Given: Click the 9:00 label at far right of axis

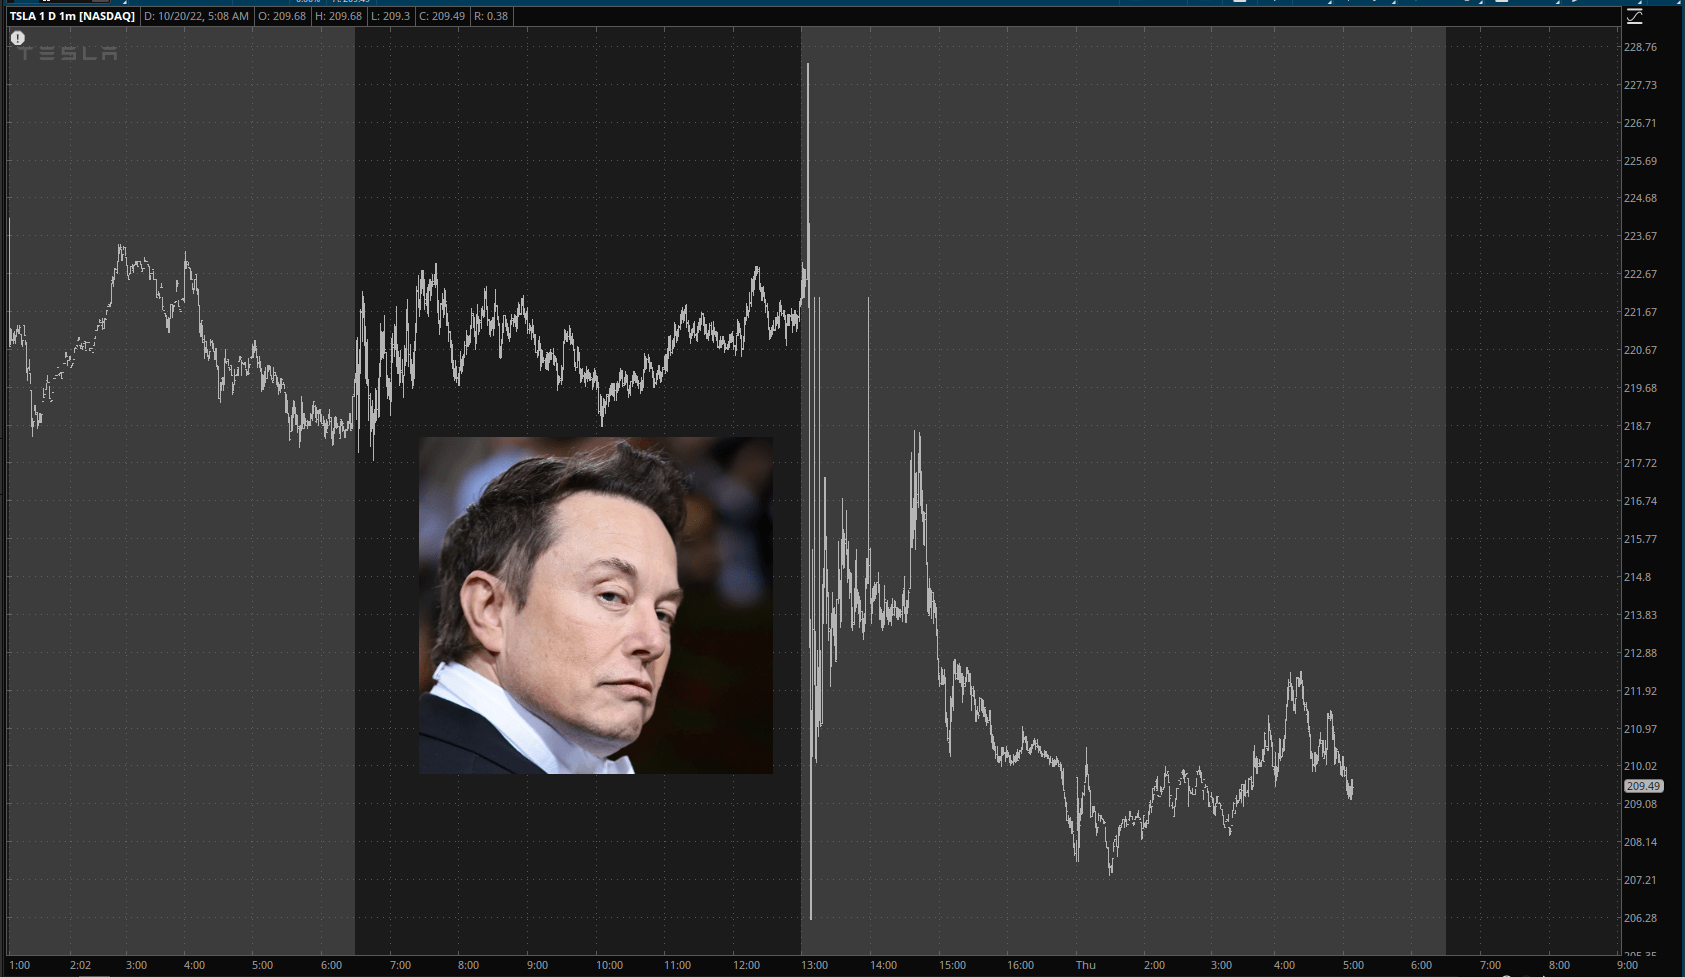Looking at the screenshot, I should click(1627, 965).
